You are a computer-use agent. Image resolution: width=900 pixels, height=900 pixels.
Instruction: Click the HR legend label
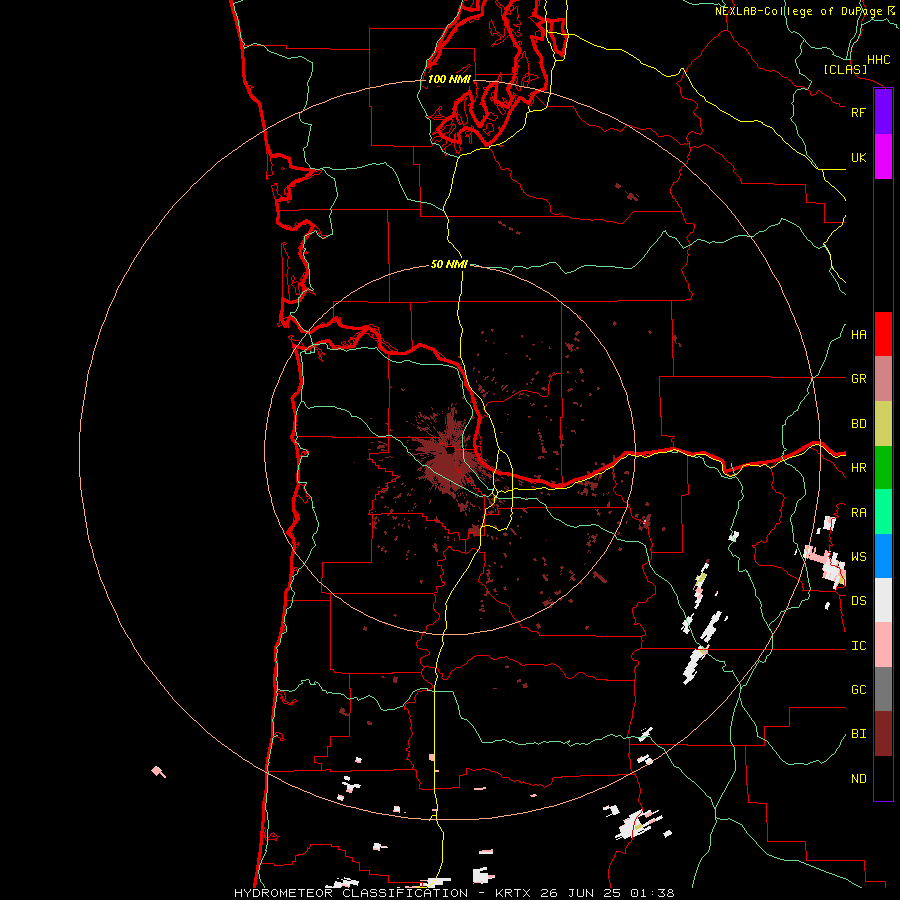pos(858,468)
